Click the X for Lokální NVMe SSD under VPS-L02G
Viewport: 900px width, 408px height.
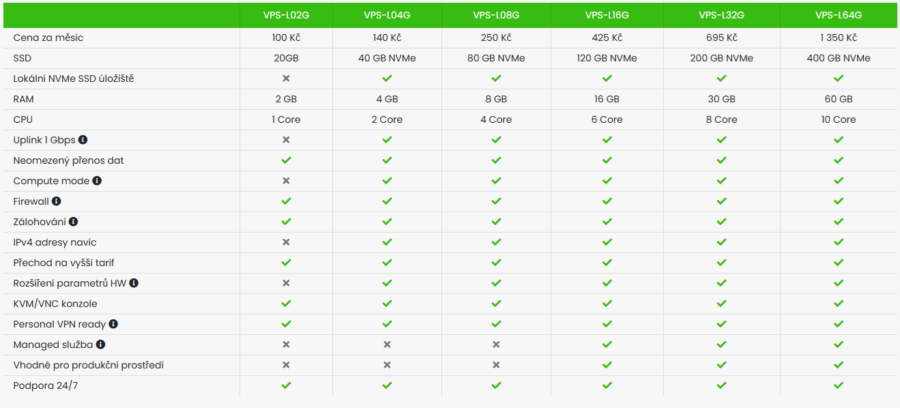[286, 78]
